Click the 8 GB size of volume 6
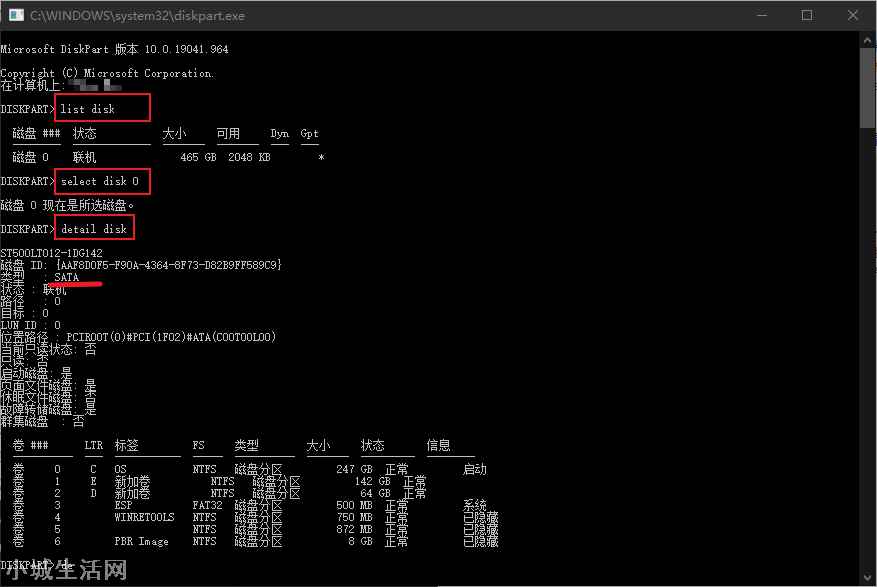Screen dimensions: 877x587 [x=360, y=541]
